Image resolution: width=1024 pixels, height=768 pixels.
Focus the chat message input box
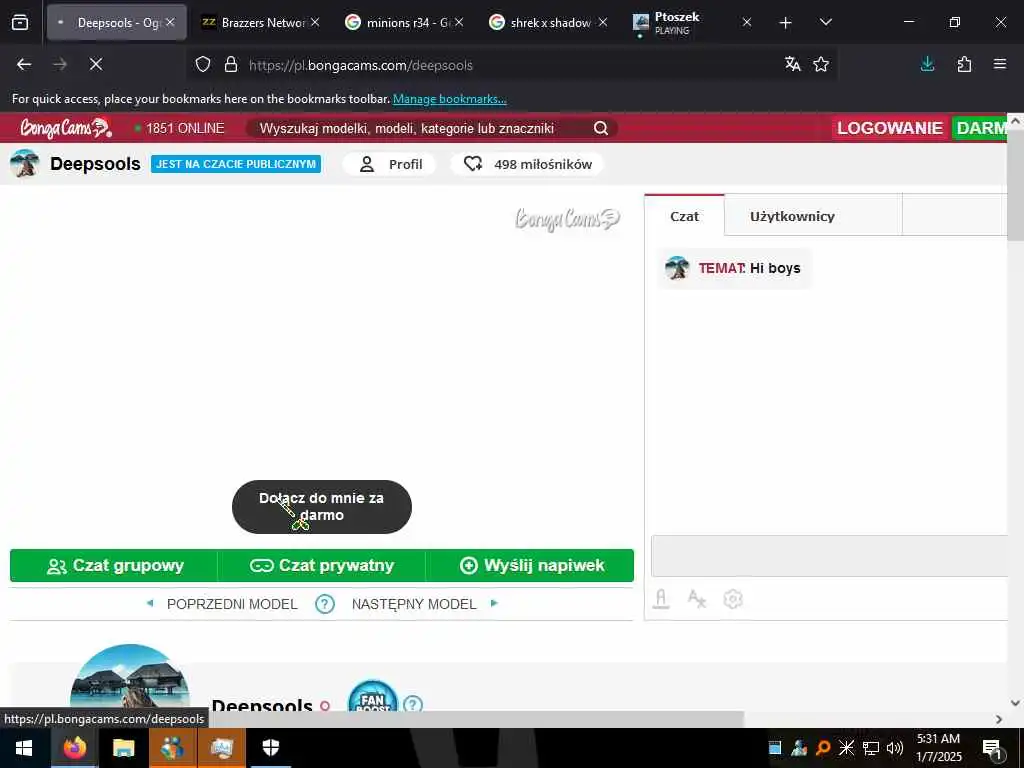829,556
